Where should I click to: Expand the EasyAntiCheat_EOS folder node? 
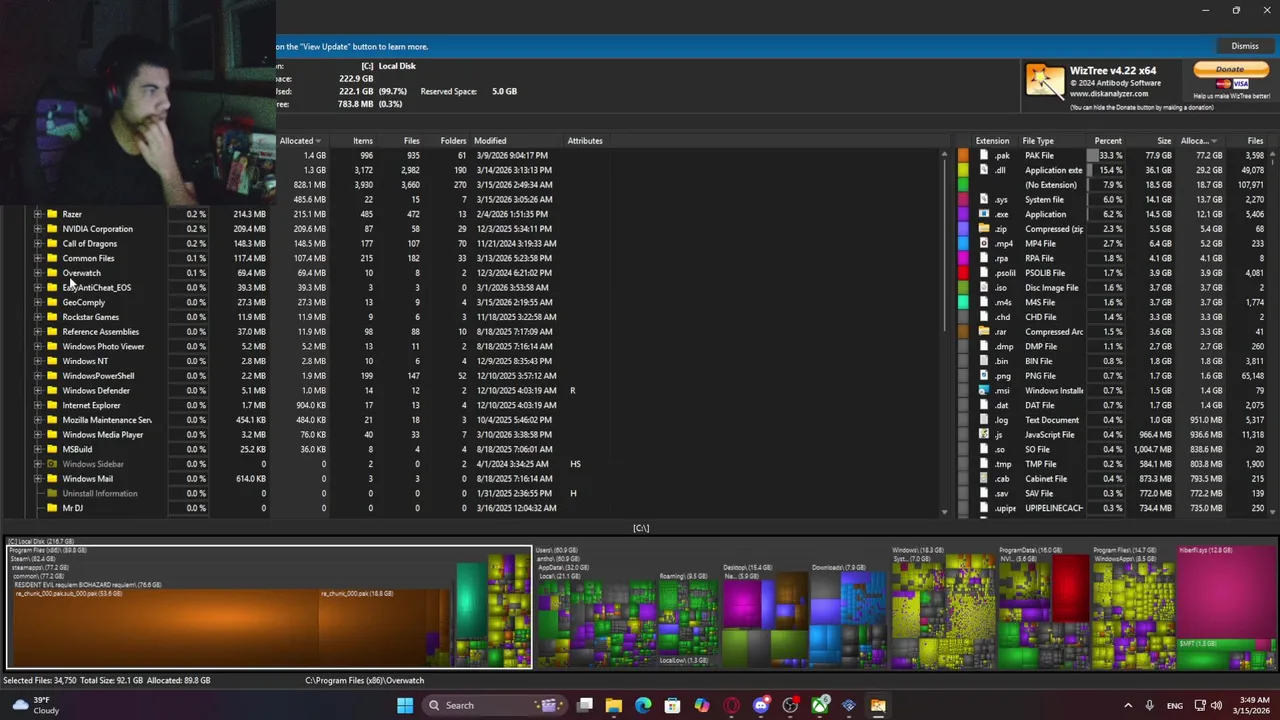tap(38, 287)
